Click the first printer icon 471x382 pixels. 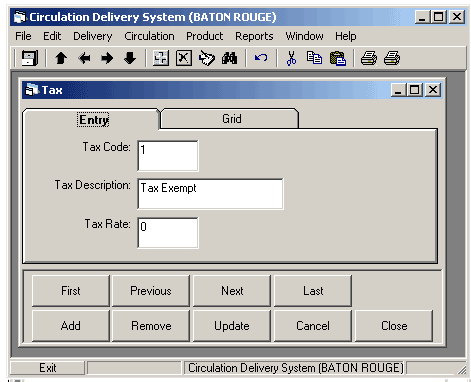(x=369, y=58)
